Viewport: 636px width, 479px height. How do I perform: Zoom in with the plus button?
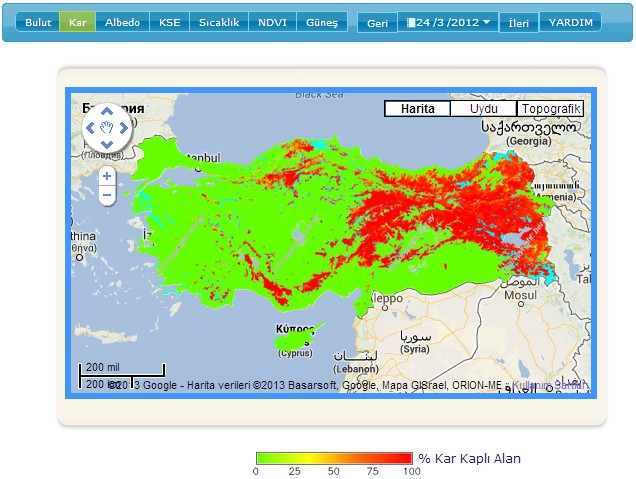(107, 176)
